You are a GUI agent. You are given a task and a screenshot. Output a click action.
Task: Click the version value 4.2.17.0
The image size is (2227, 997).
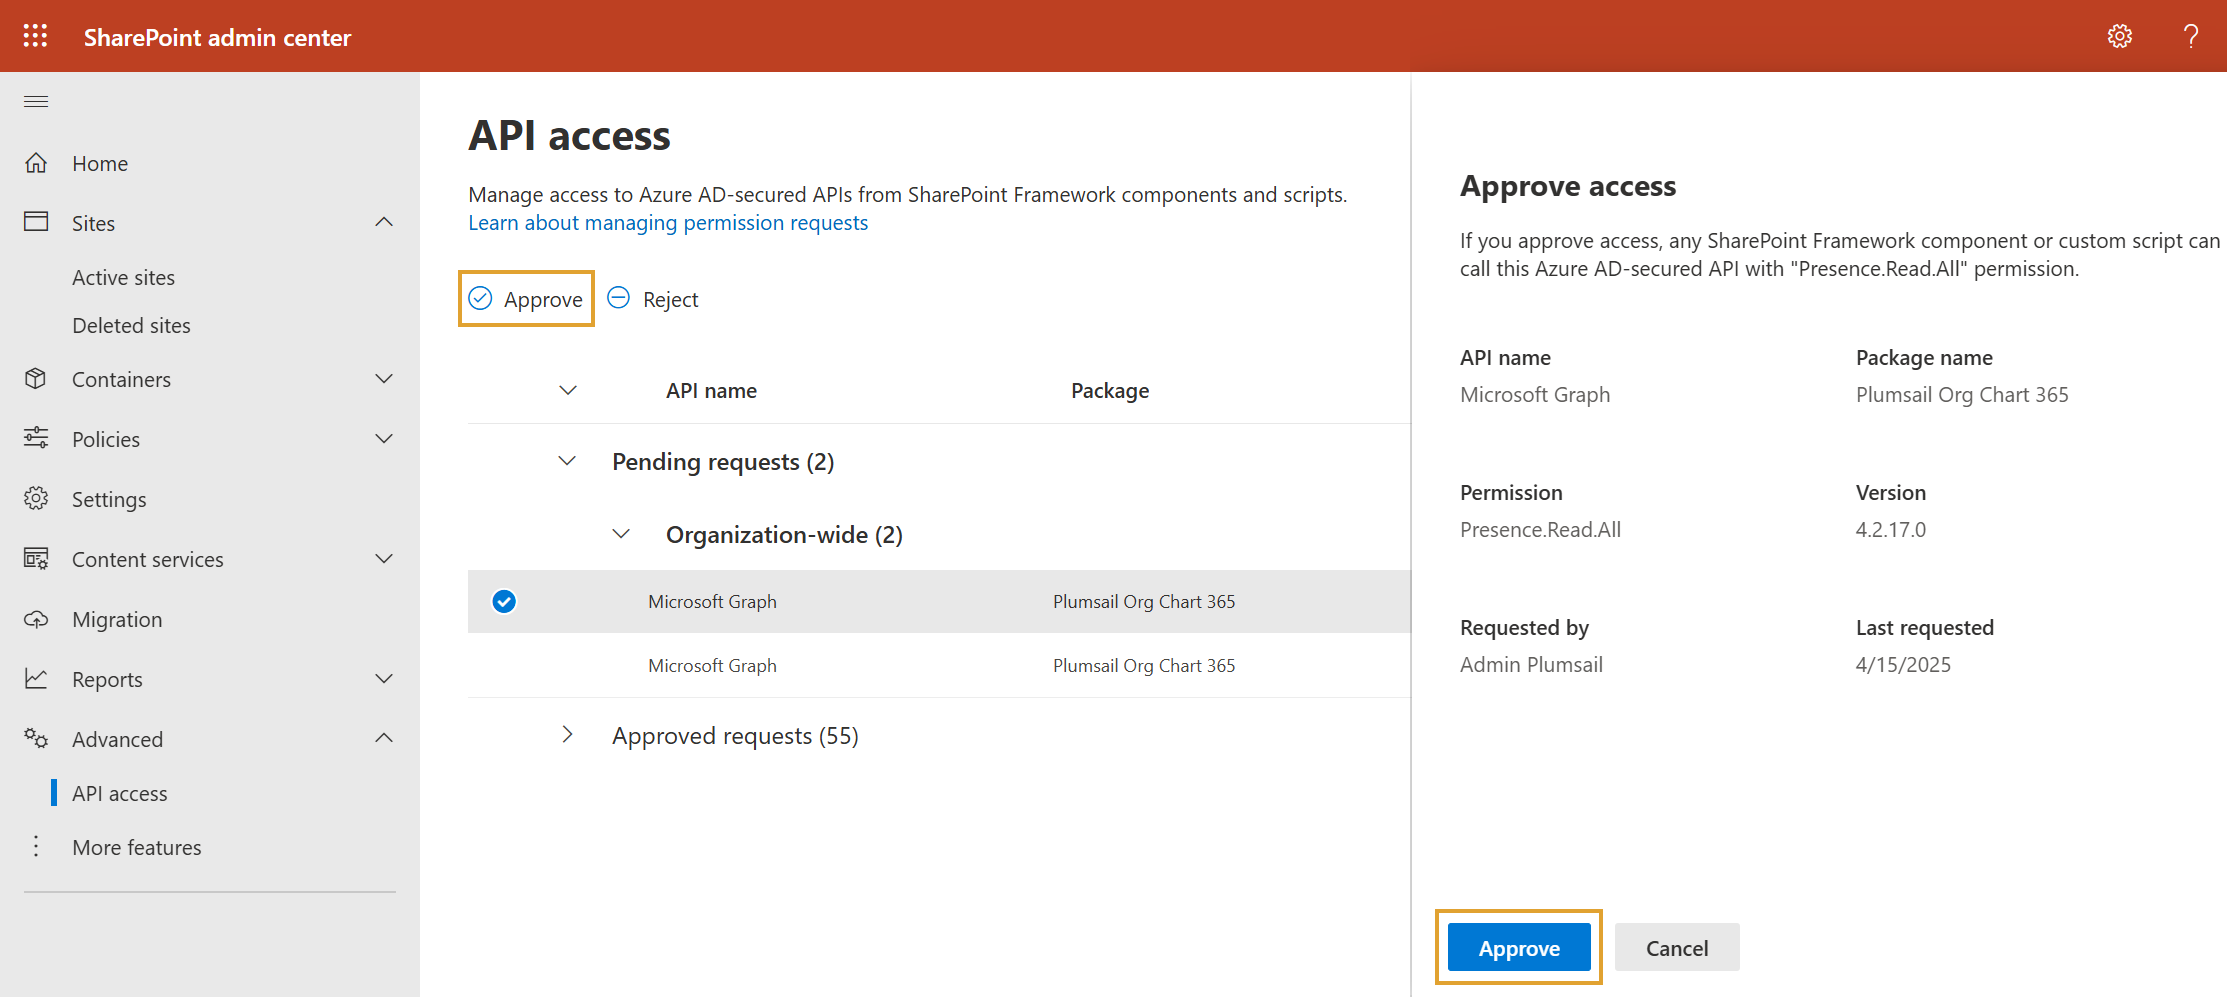(x=1890, y=529)
